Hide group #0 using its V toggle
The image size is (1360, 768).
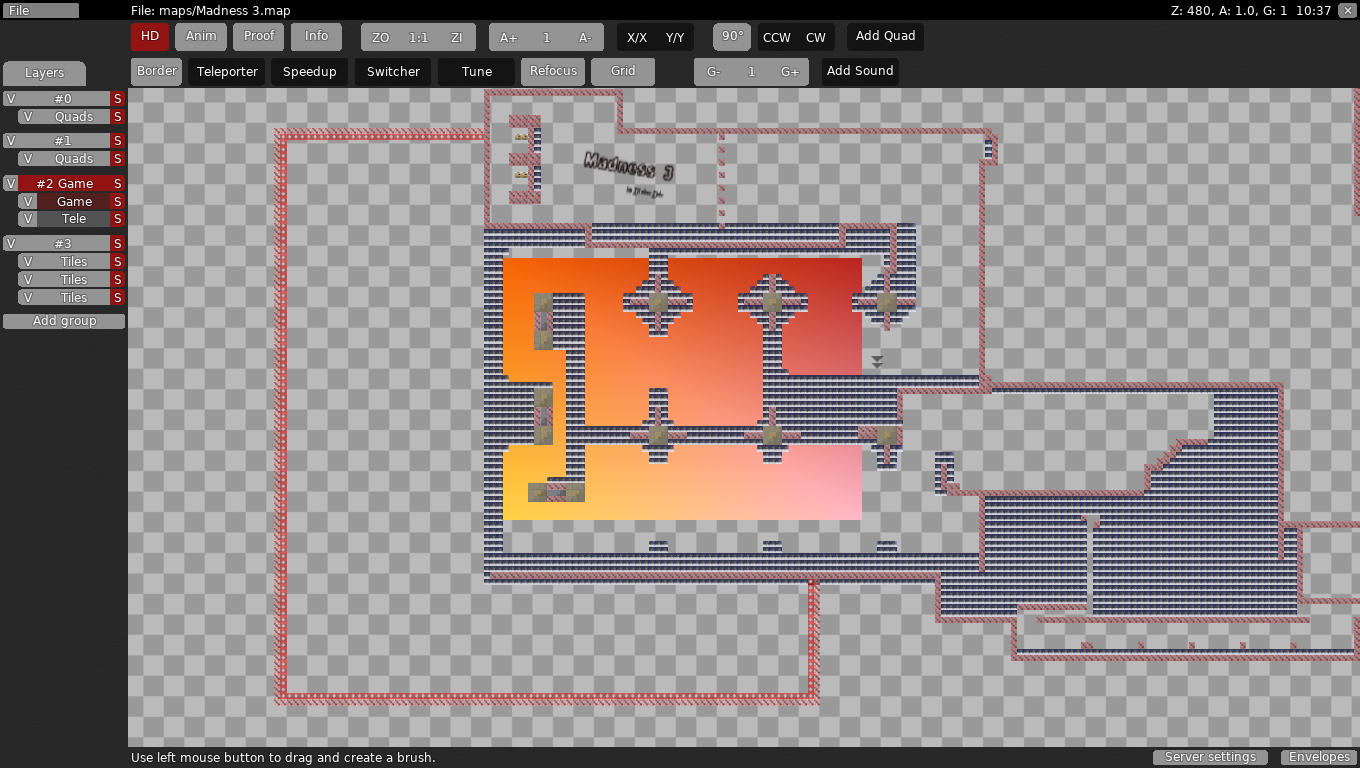pyautogui.click(x=11, y=99)
